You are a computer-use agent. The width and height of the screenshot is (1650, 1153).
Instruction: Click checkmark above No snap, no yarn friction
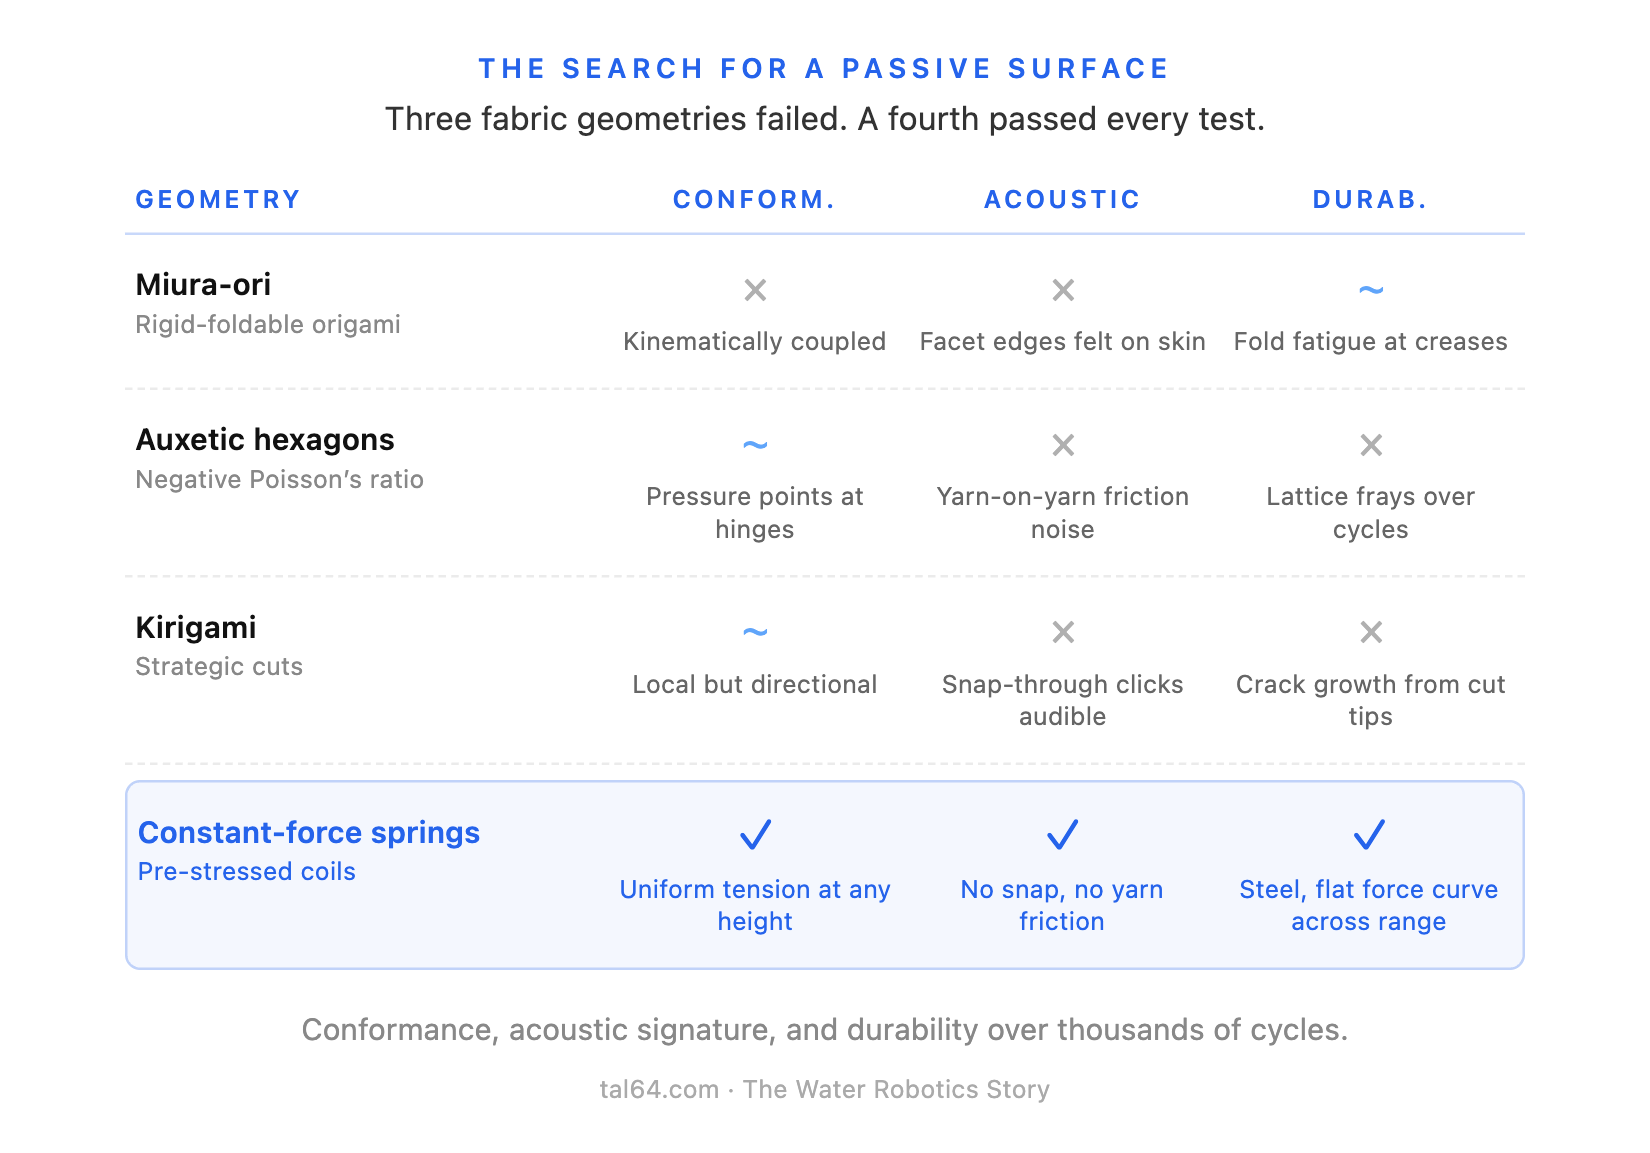[x=1062, y=834]
